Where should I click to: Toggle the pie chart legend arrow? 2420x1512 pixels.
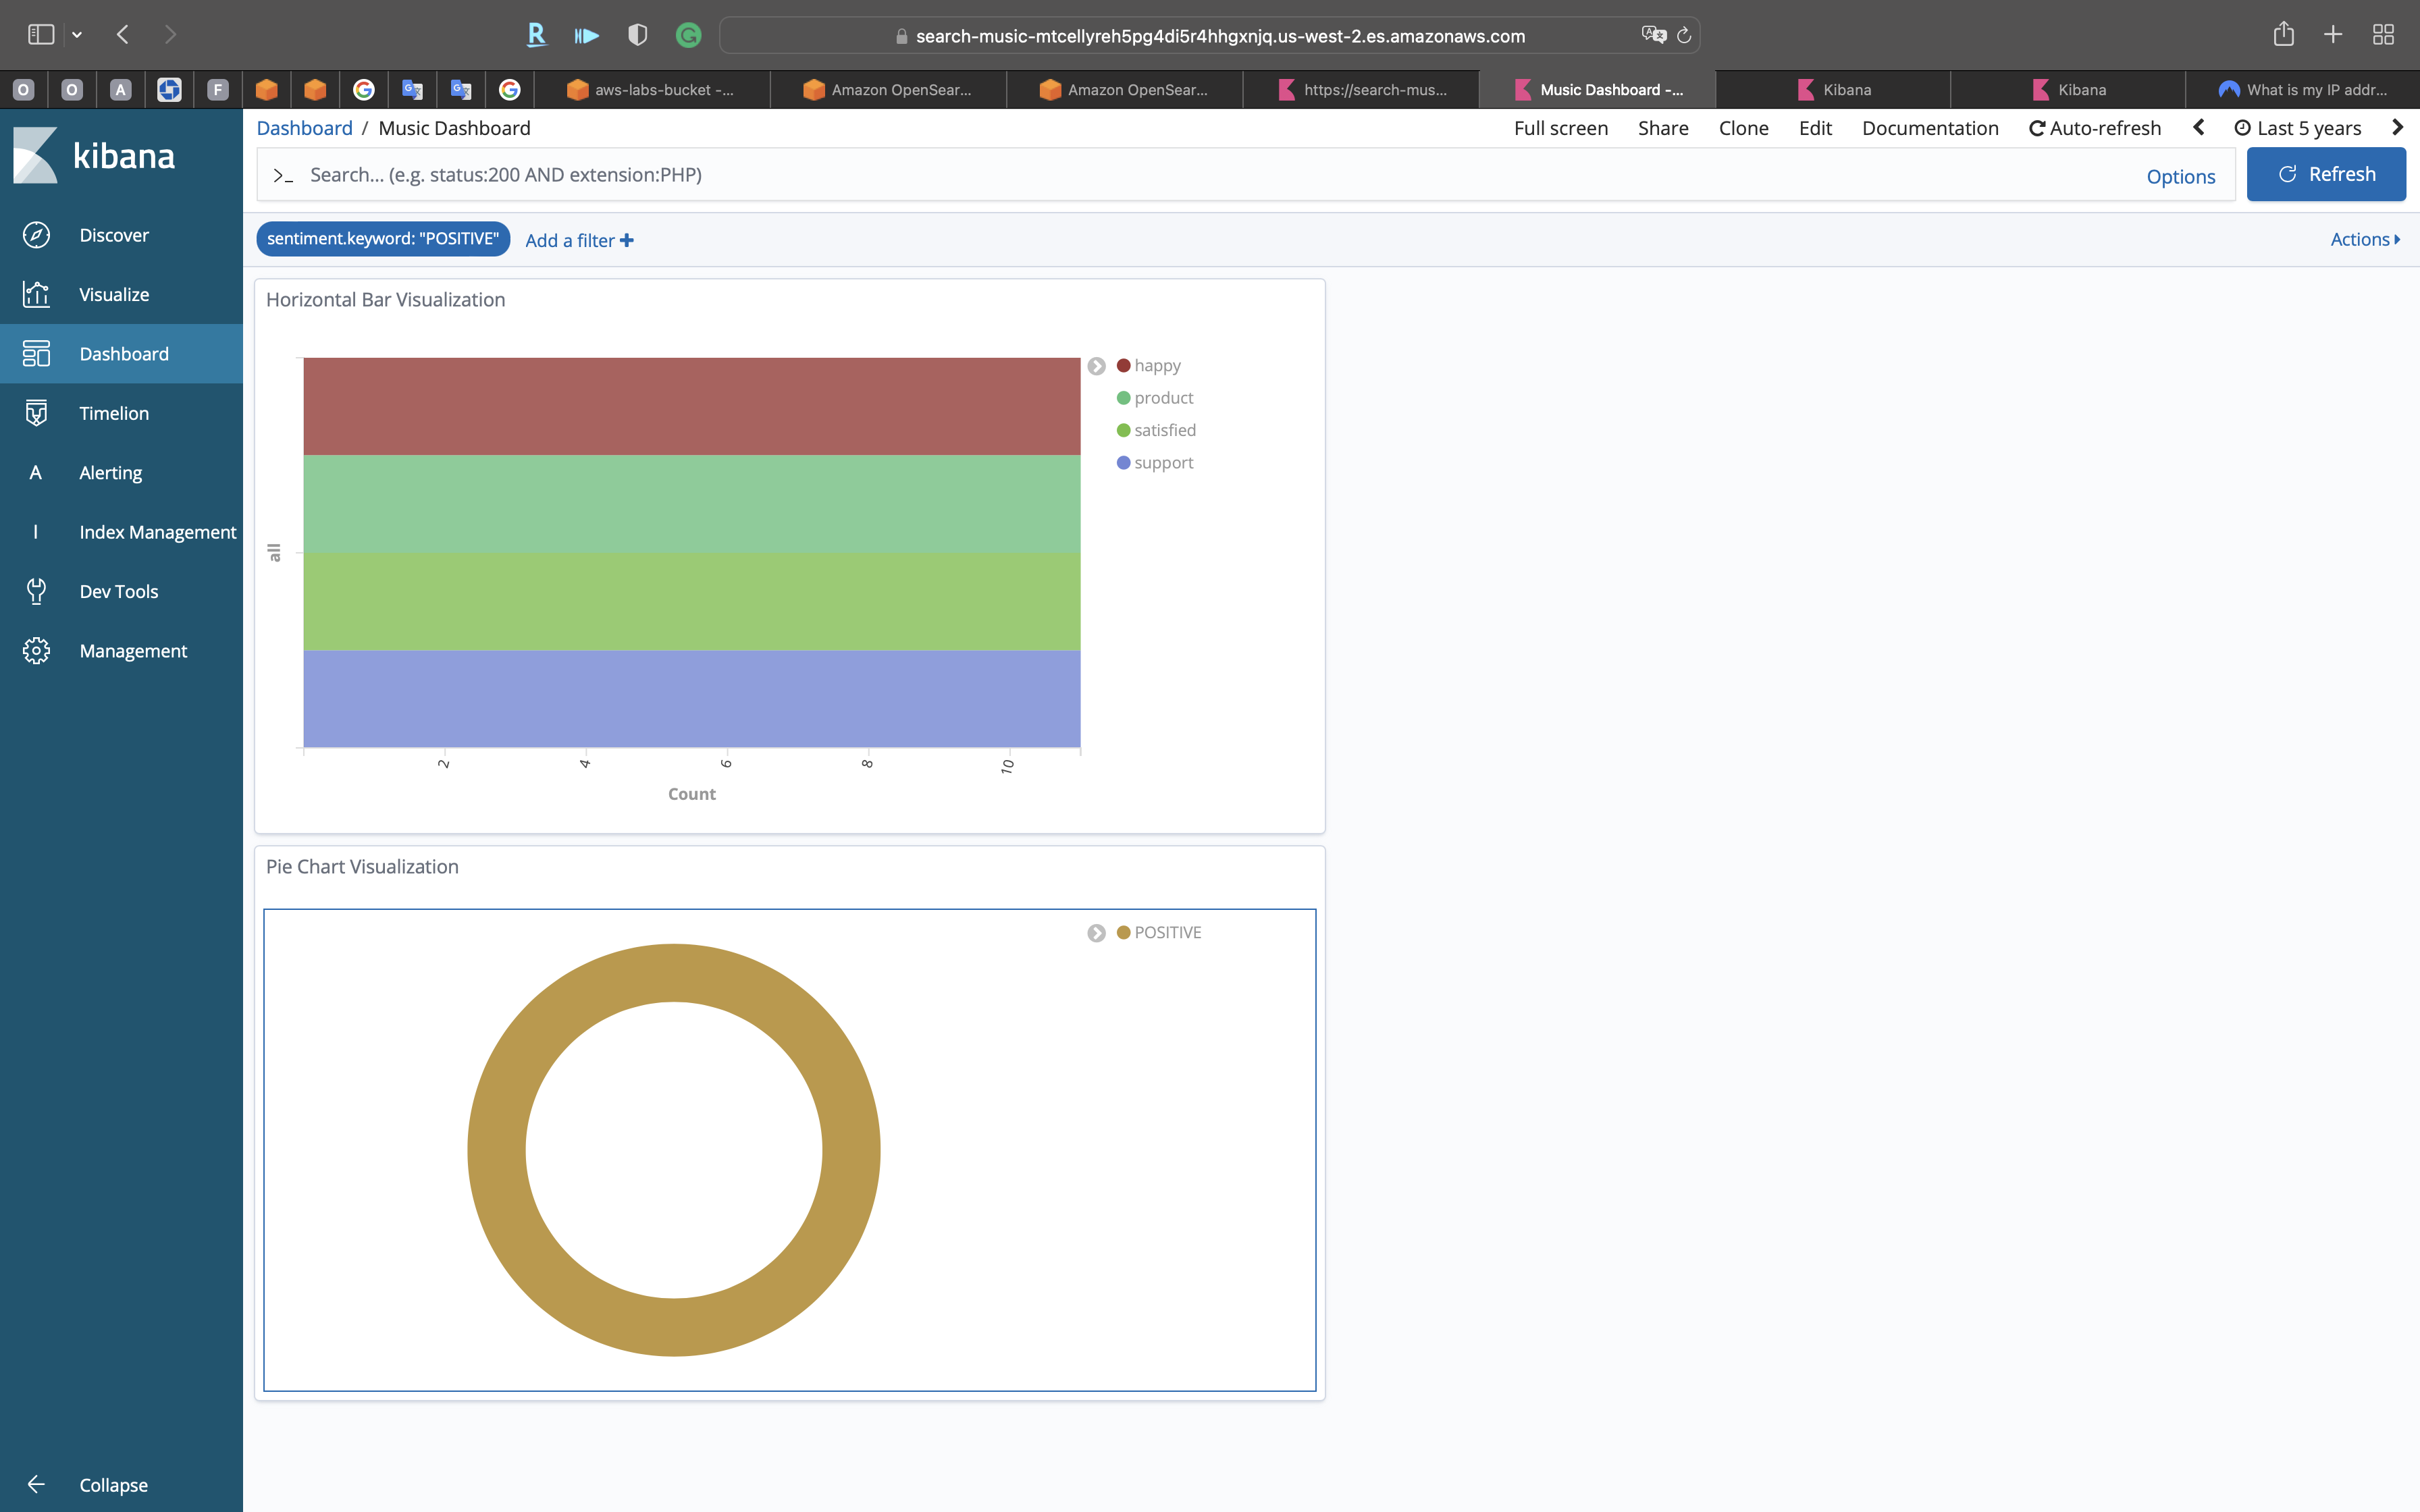coord(1096,933)
